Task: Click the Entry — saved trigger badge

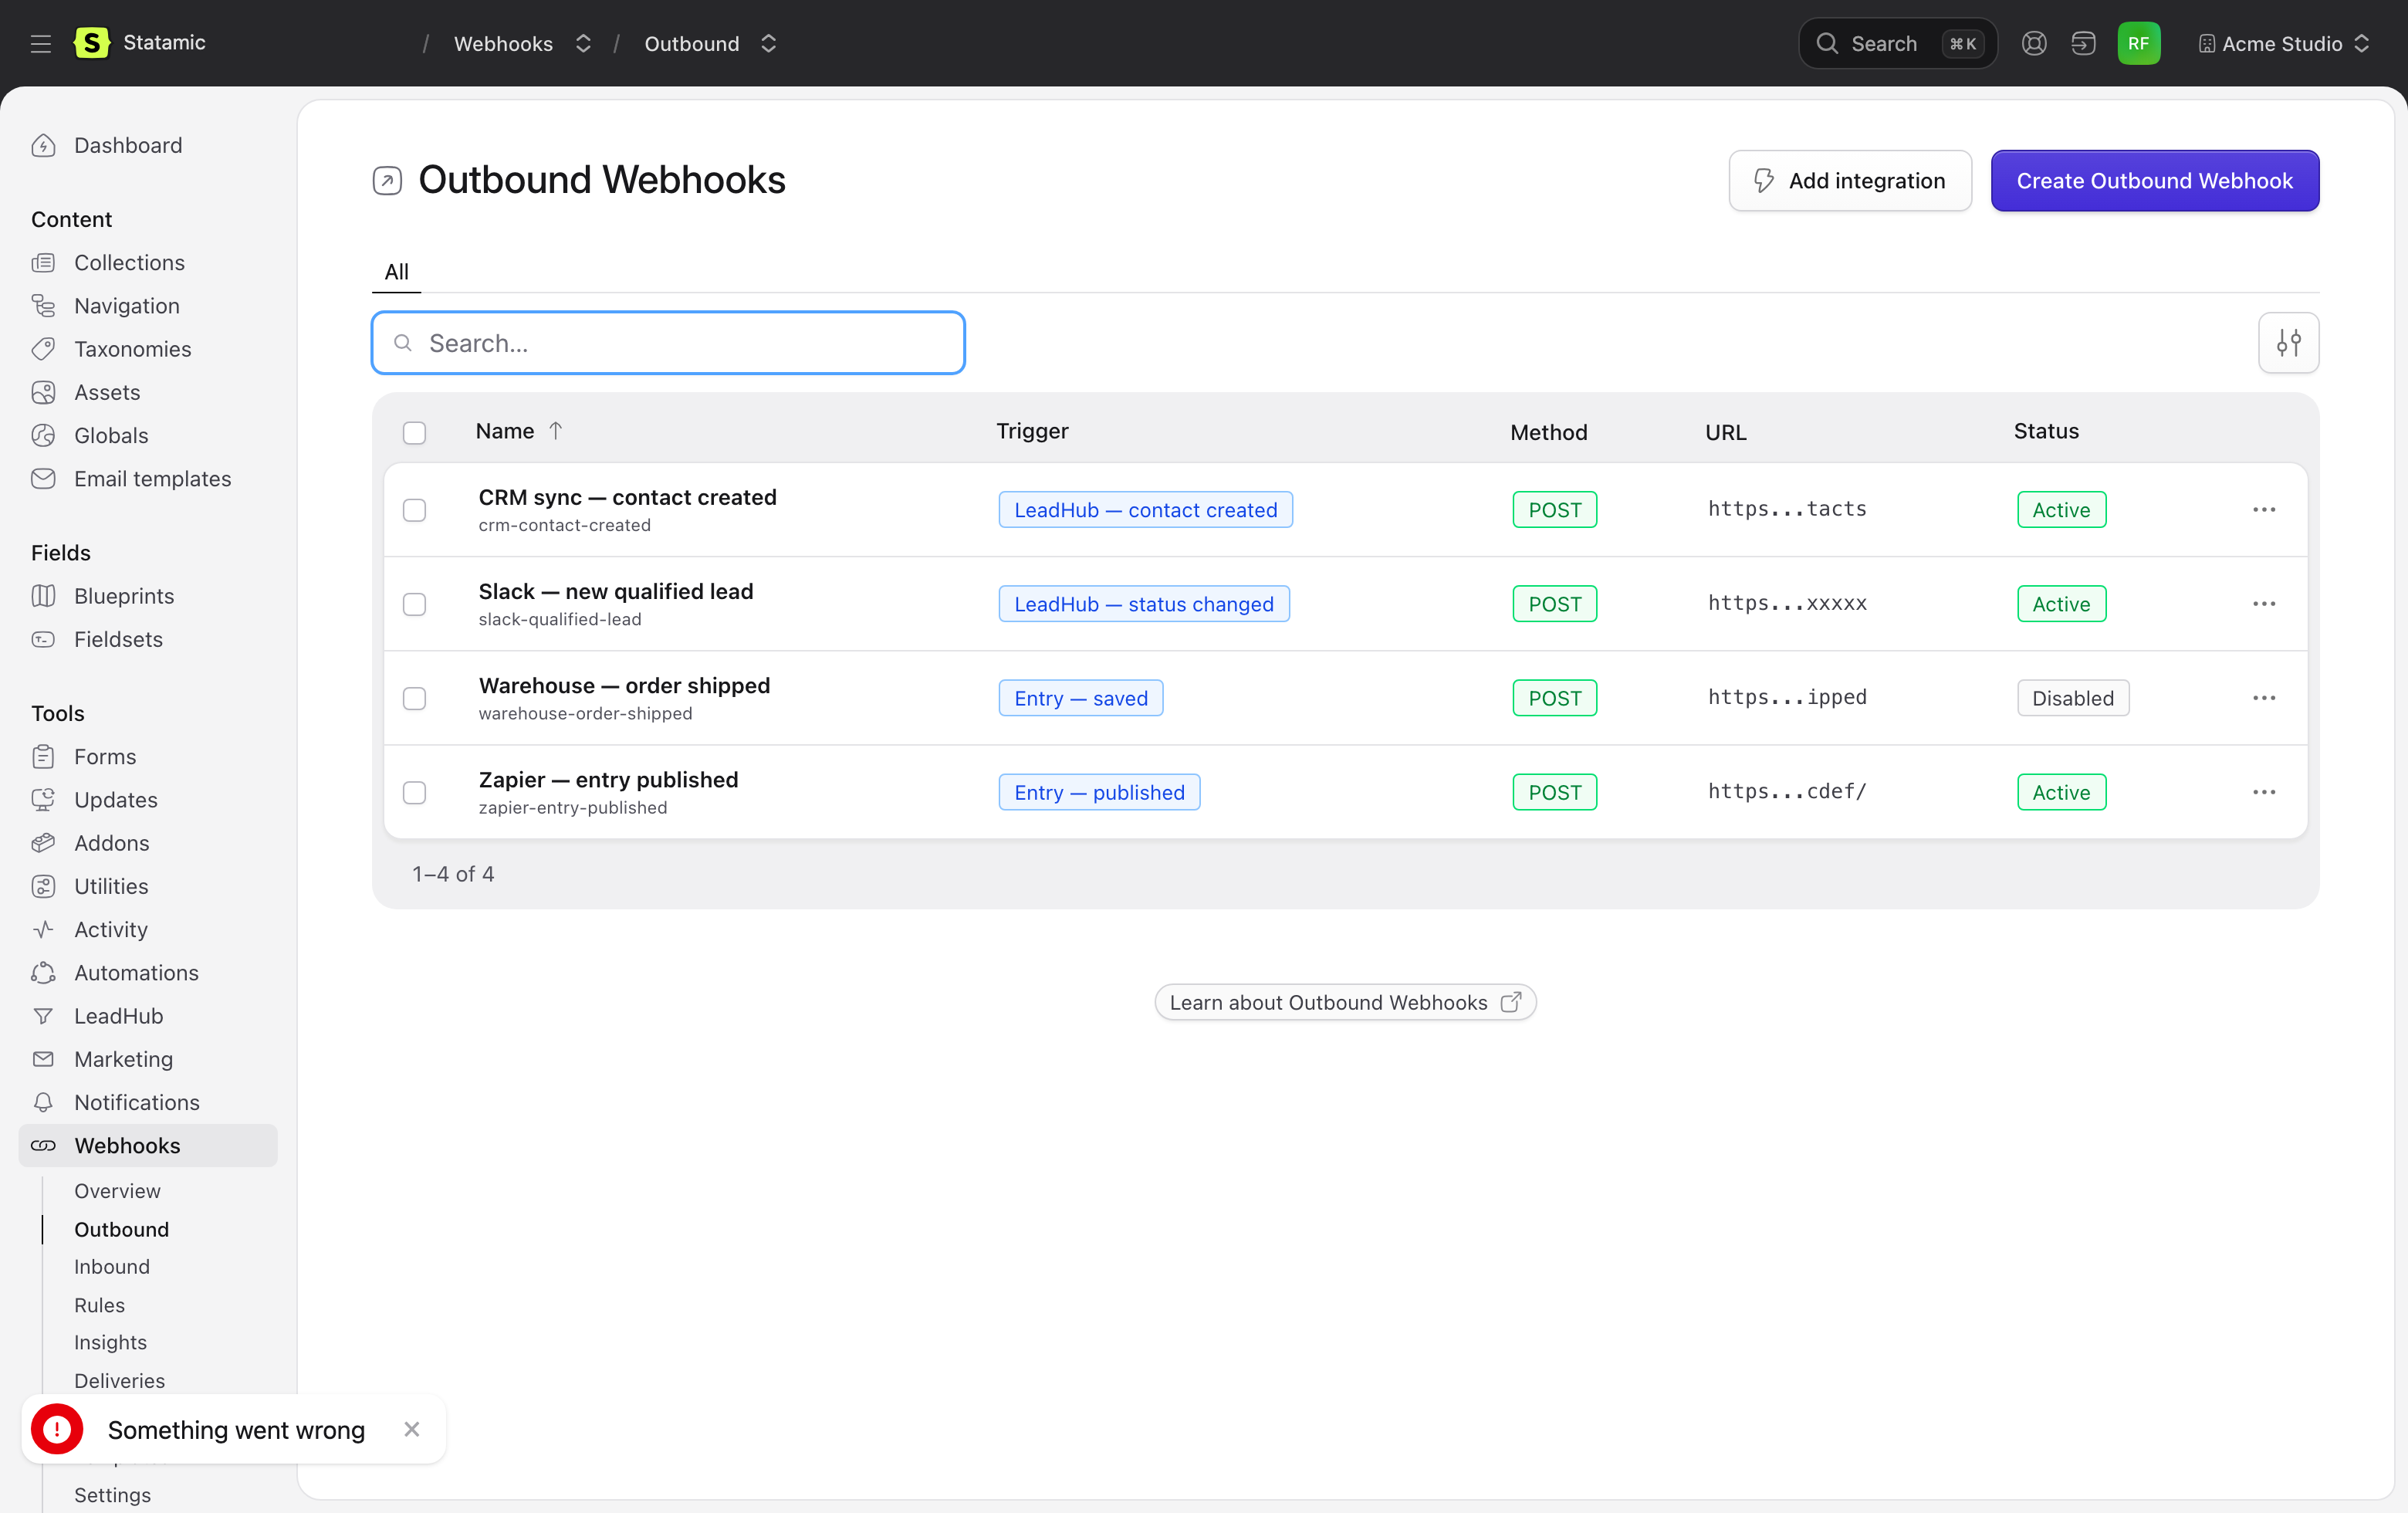Action: point(1080,698)
